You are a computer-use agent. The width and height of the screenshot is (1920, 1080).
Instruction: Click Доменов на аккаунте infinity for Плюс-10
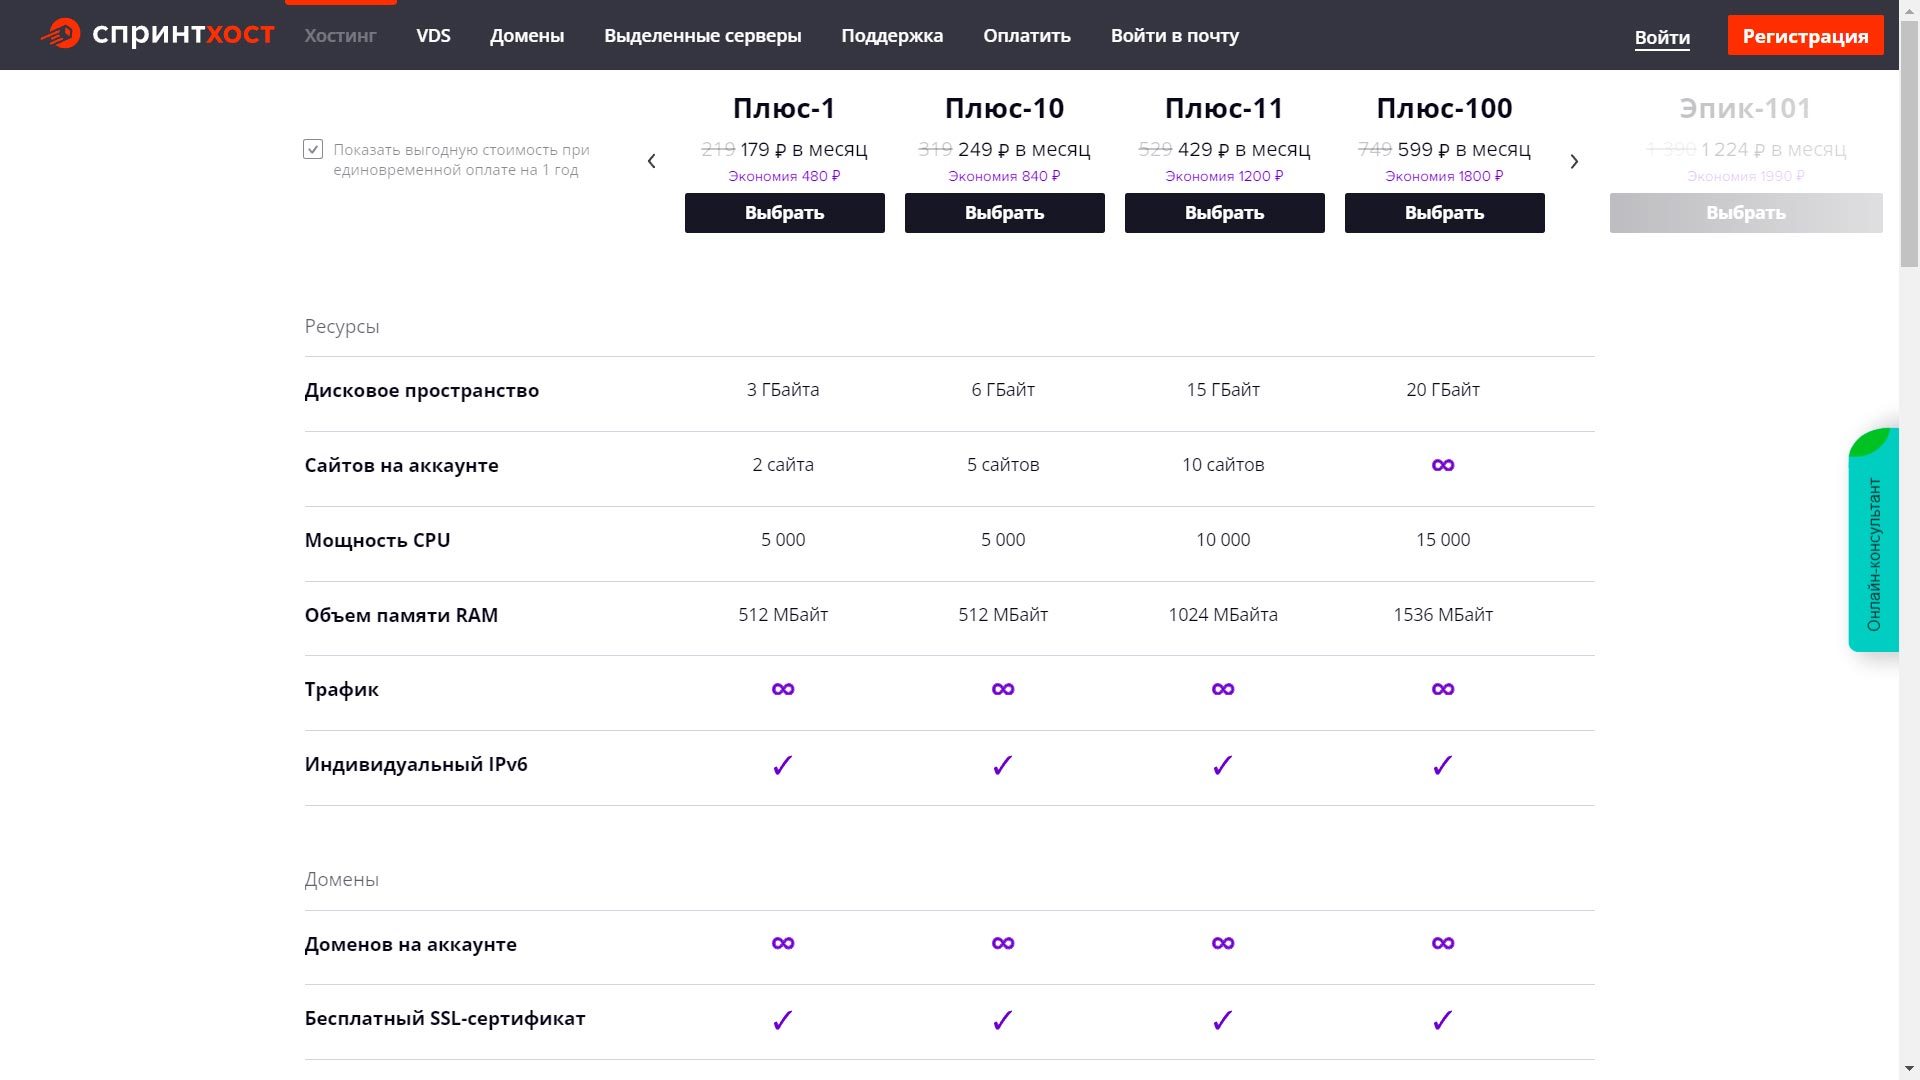click(x=1003, y=943)
